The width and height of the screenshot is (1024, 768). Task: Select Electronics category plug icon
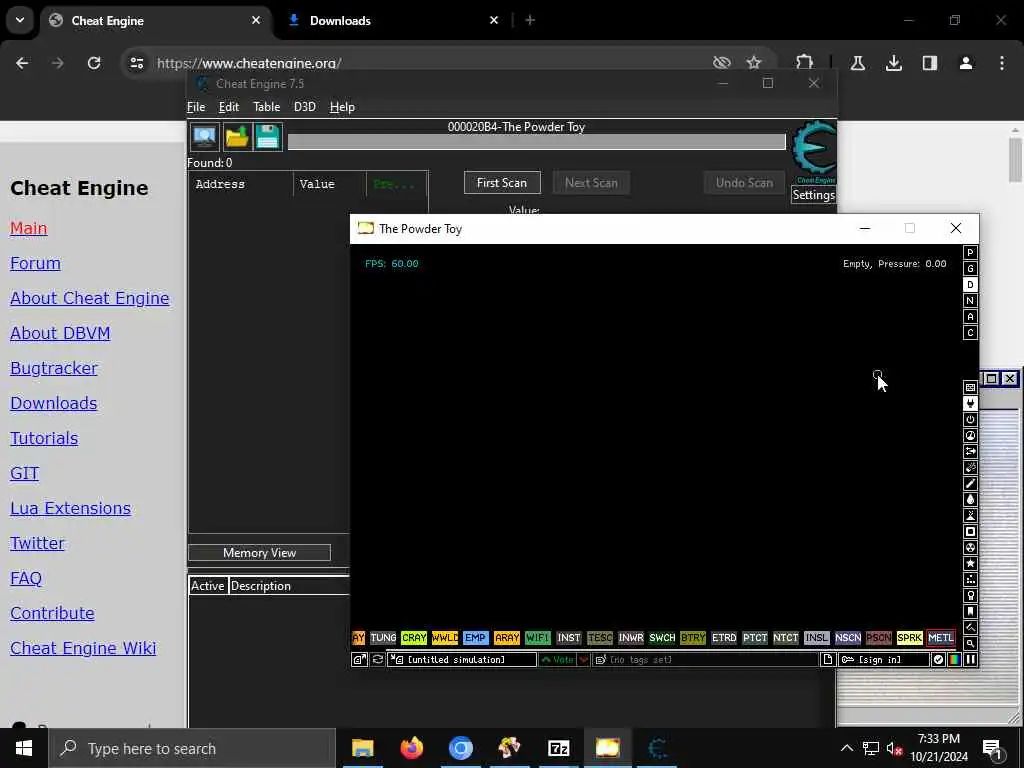coord(970,404)
